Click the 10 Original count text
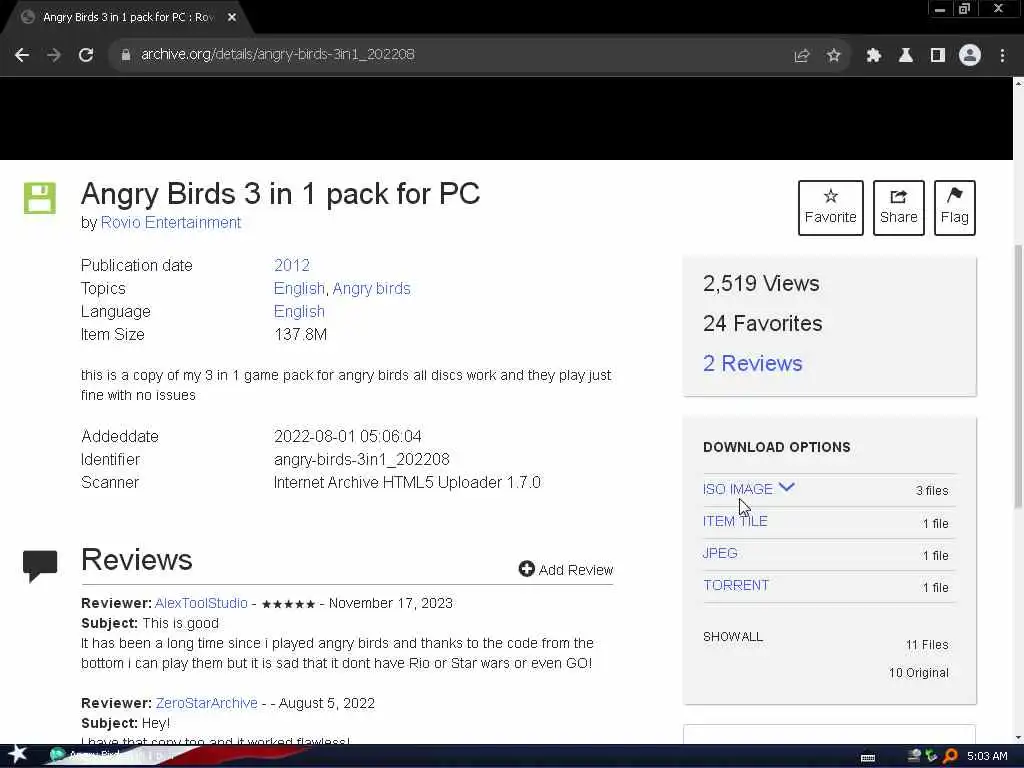1024x768 pixels. tap(918, 673)
